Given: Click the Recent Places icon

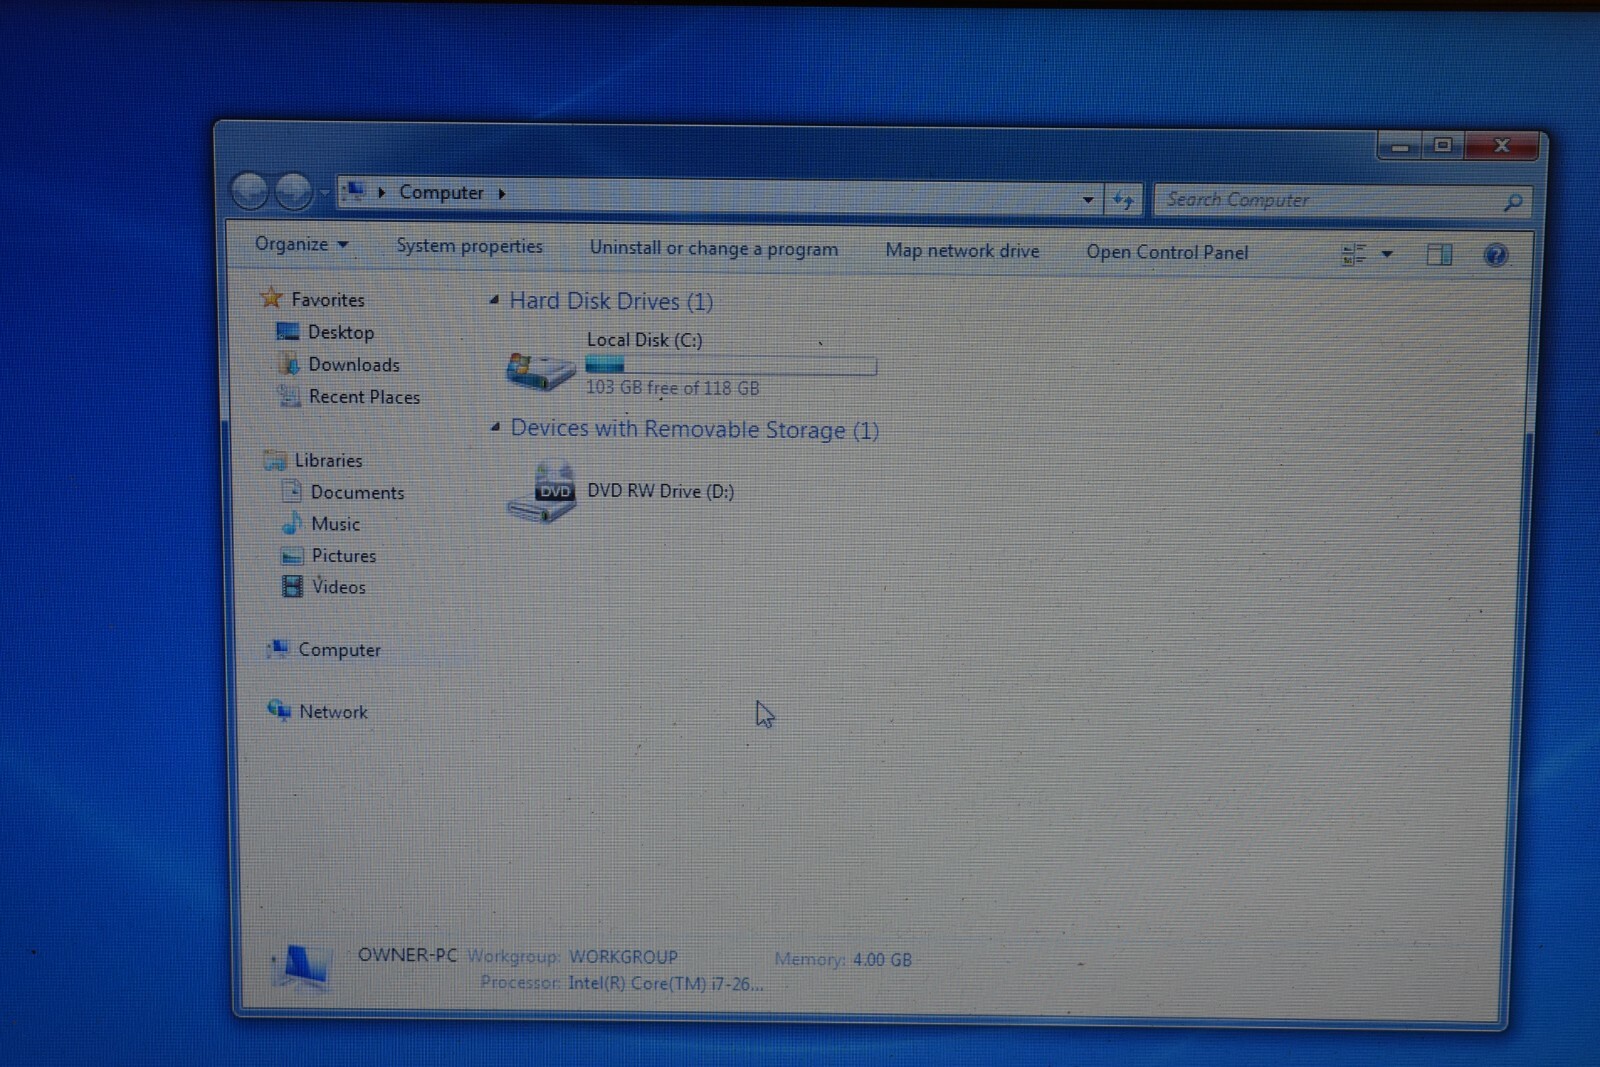Looking at the screenshot, I should point(289,396).
